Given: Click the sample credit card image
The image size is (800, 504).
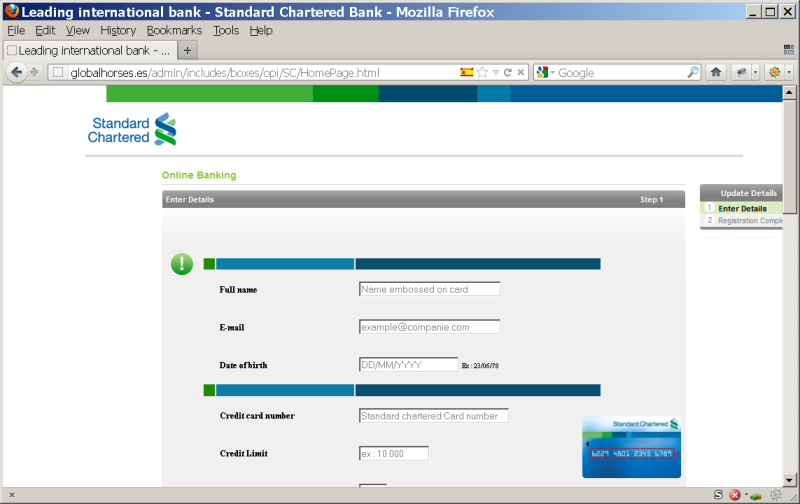Looking at the screenshot, I should click(631, 447).
